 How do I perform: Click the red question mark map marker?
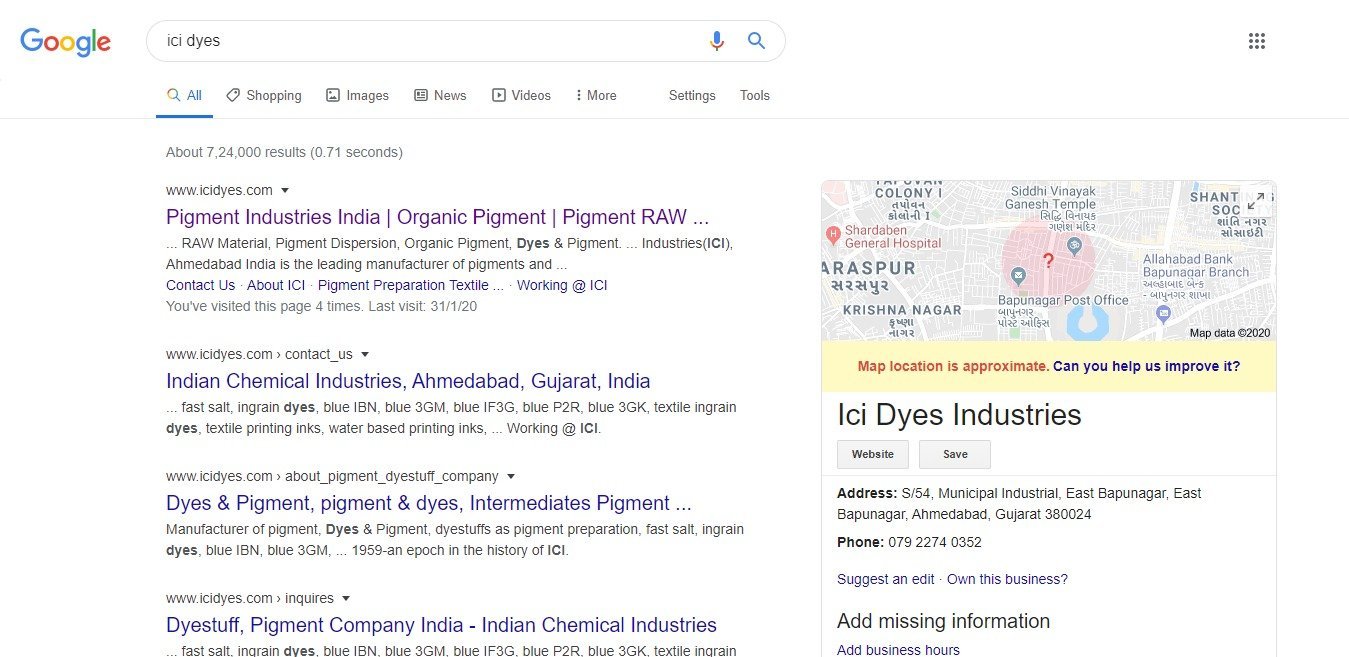[x=1048, y=261]
